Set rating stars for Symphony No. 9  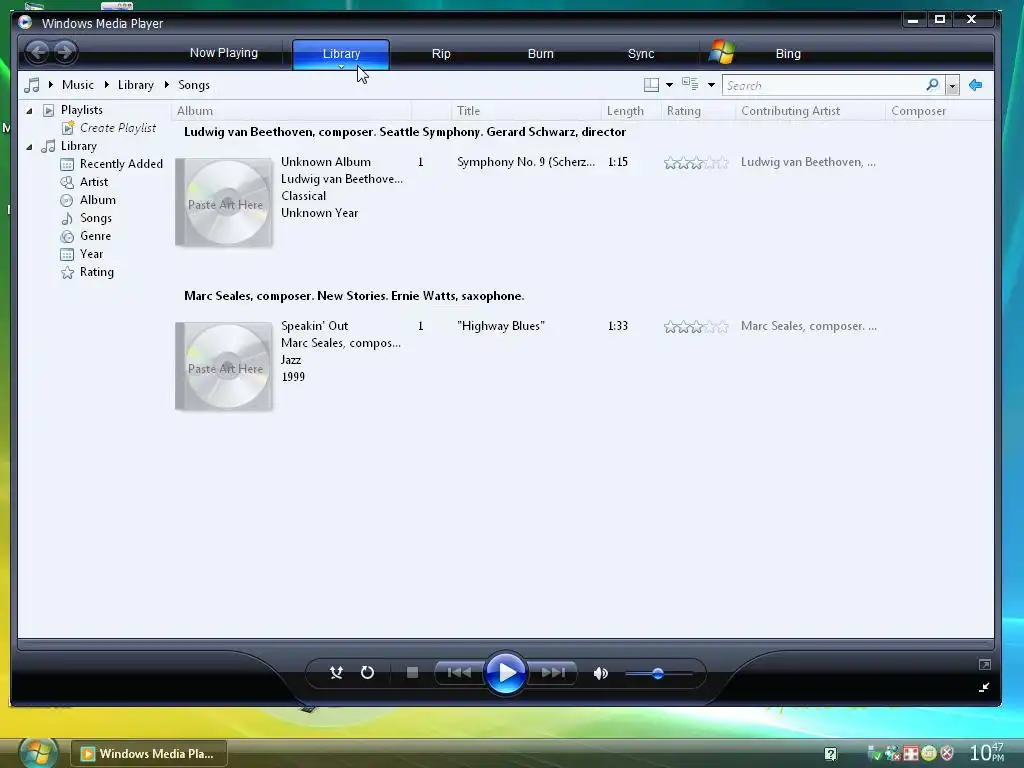pyautogui.click(x=696, y=163)
